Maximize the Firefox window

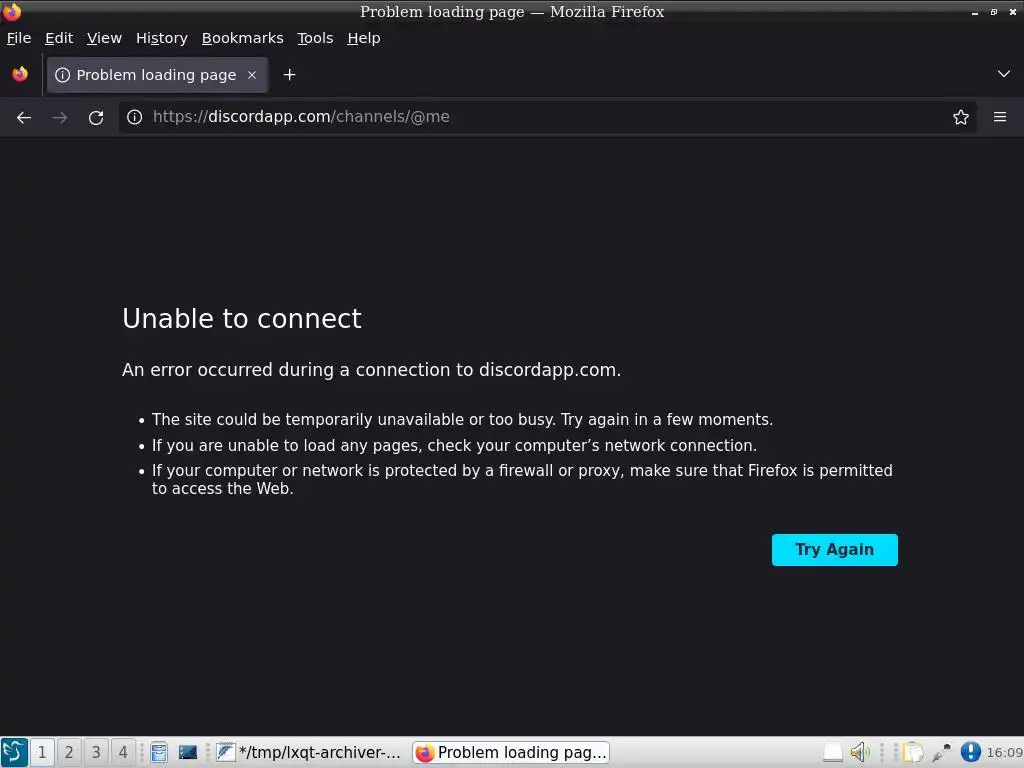click(x=993, y=12)
